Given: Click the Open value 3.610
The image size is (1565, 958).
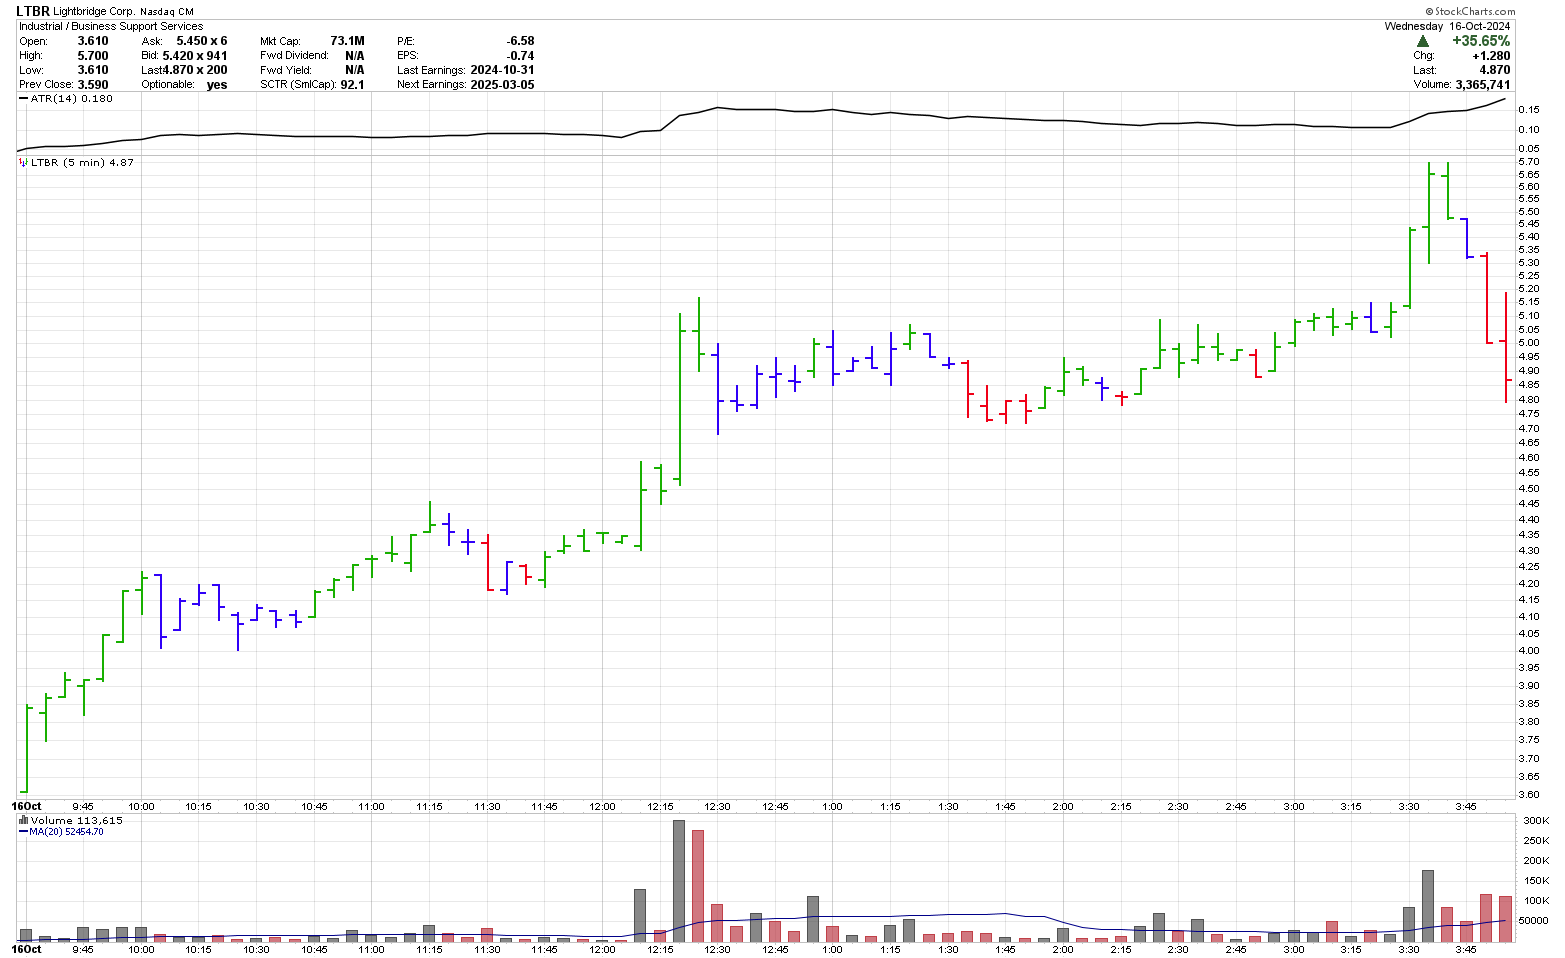Looking at the screenshot, I should [x=93, y=41].
